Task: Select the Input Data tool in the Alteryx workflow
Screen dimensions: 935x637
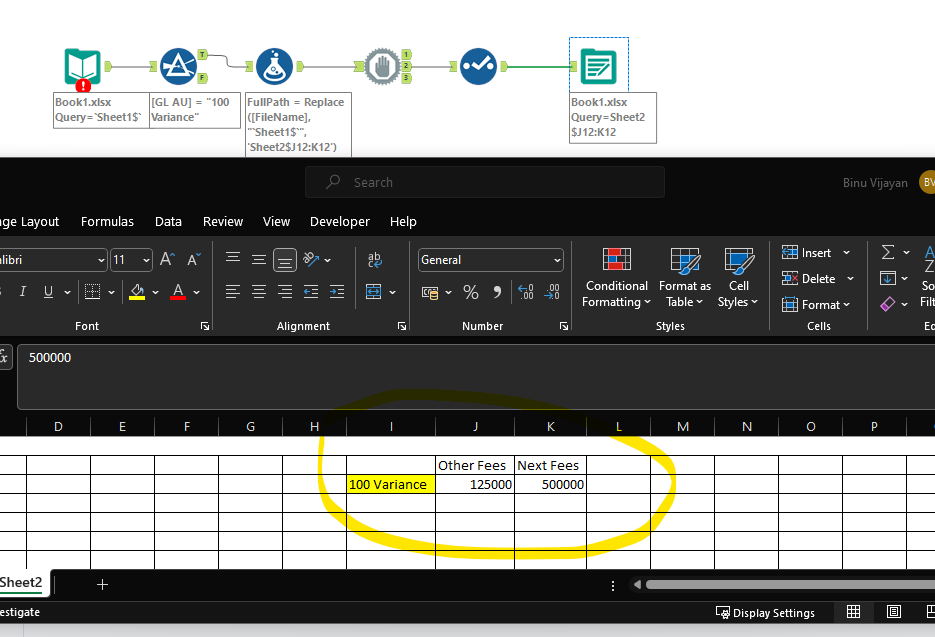Action: point(81,66)
